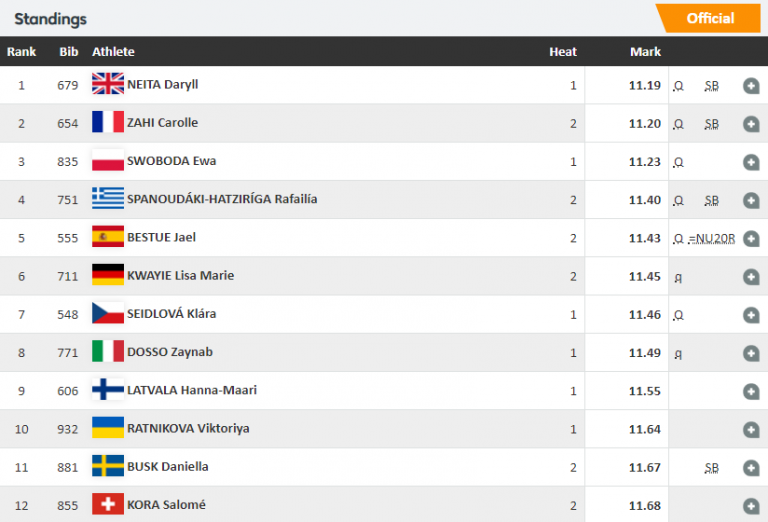Expand the plus icon for ZAHI Carolle
Viewport: 768px width, 522px height.
pos(751,124)
